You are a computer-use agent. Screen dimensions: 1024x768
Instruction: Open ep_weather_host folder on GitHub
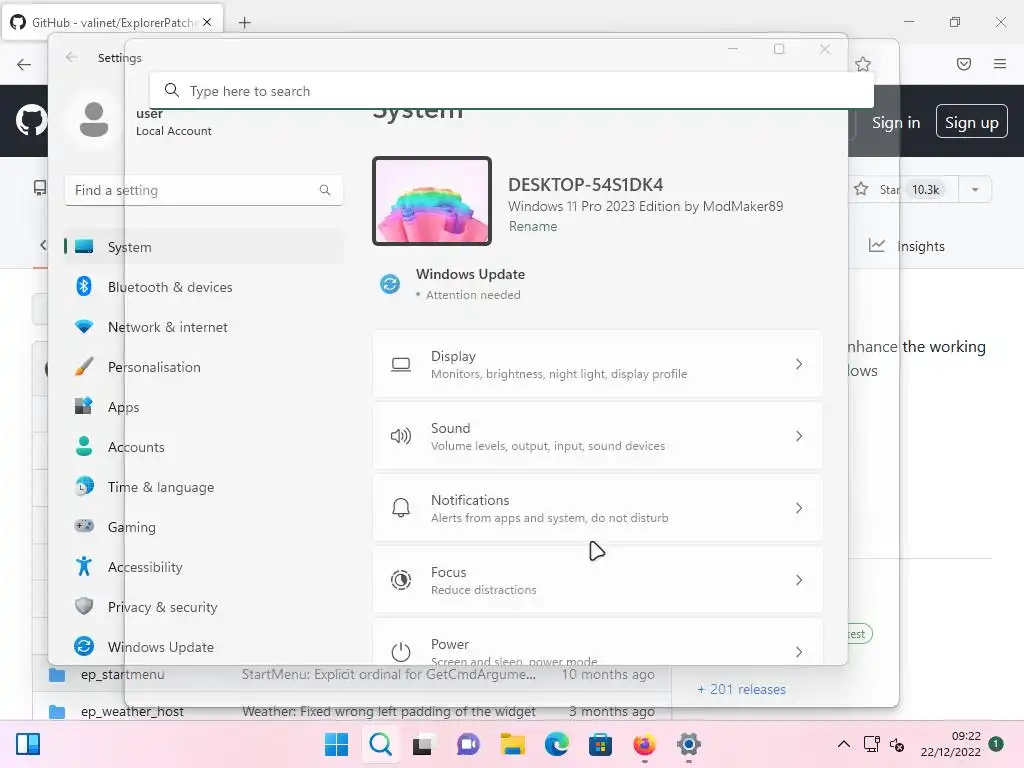[132, 711]
